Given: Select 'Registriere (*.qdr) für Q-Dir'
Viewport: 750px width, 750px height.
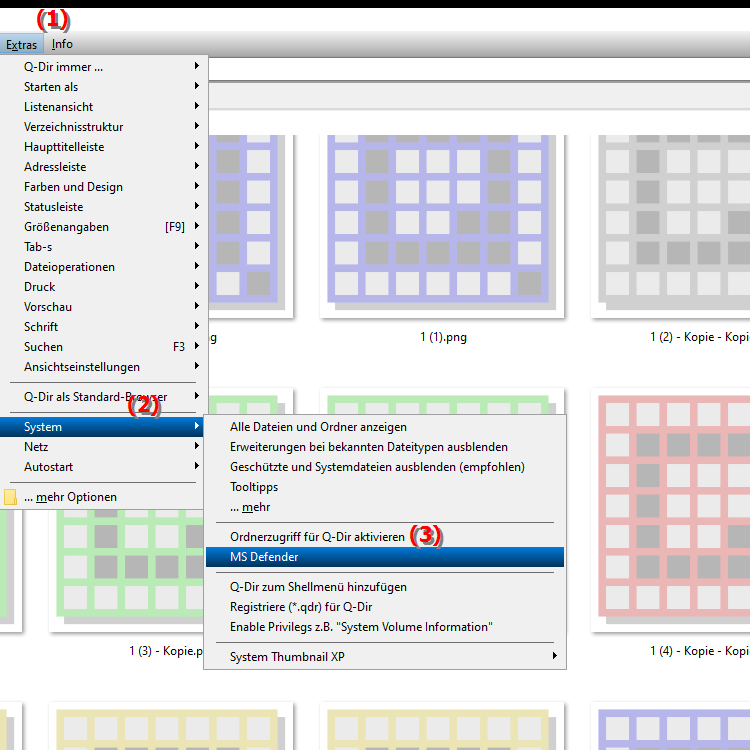Looking at the screenshot, I should pyautogui.click(x=385, y=607).
